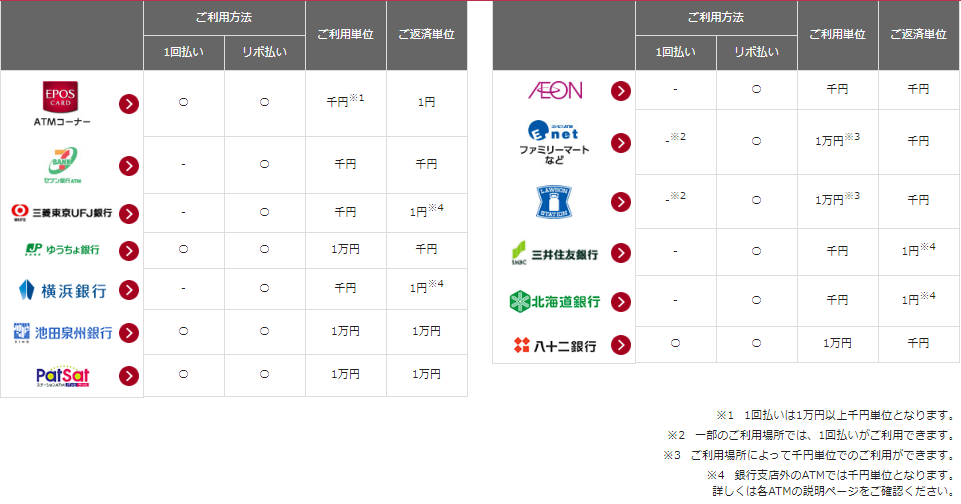Click the red arrow beside 八十二銀行
Image resolution: width=961 pixels, height=504 pixels.
point(621,345)
